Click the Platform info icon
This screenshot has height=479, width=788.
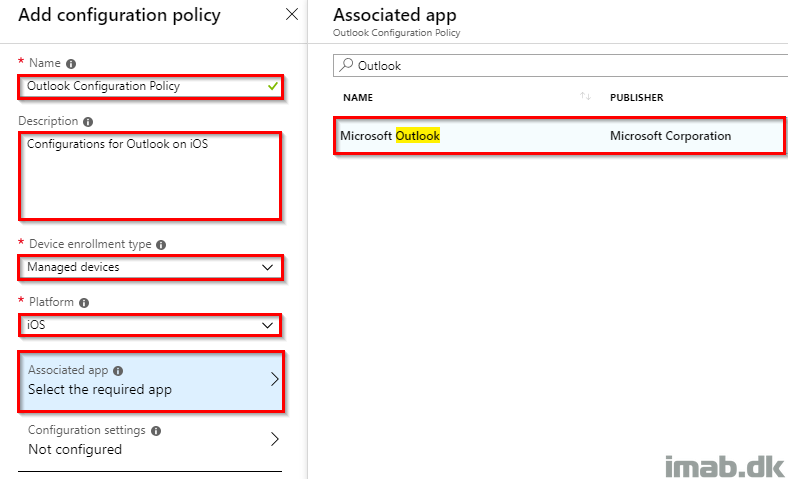[x=84, y=303]
